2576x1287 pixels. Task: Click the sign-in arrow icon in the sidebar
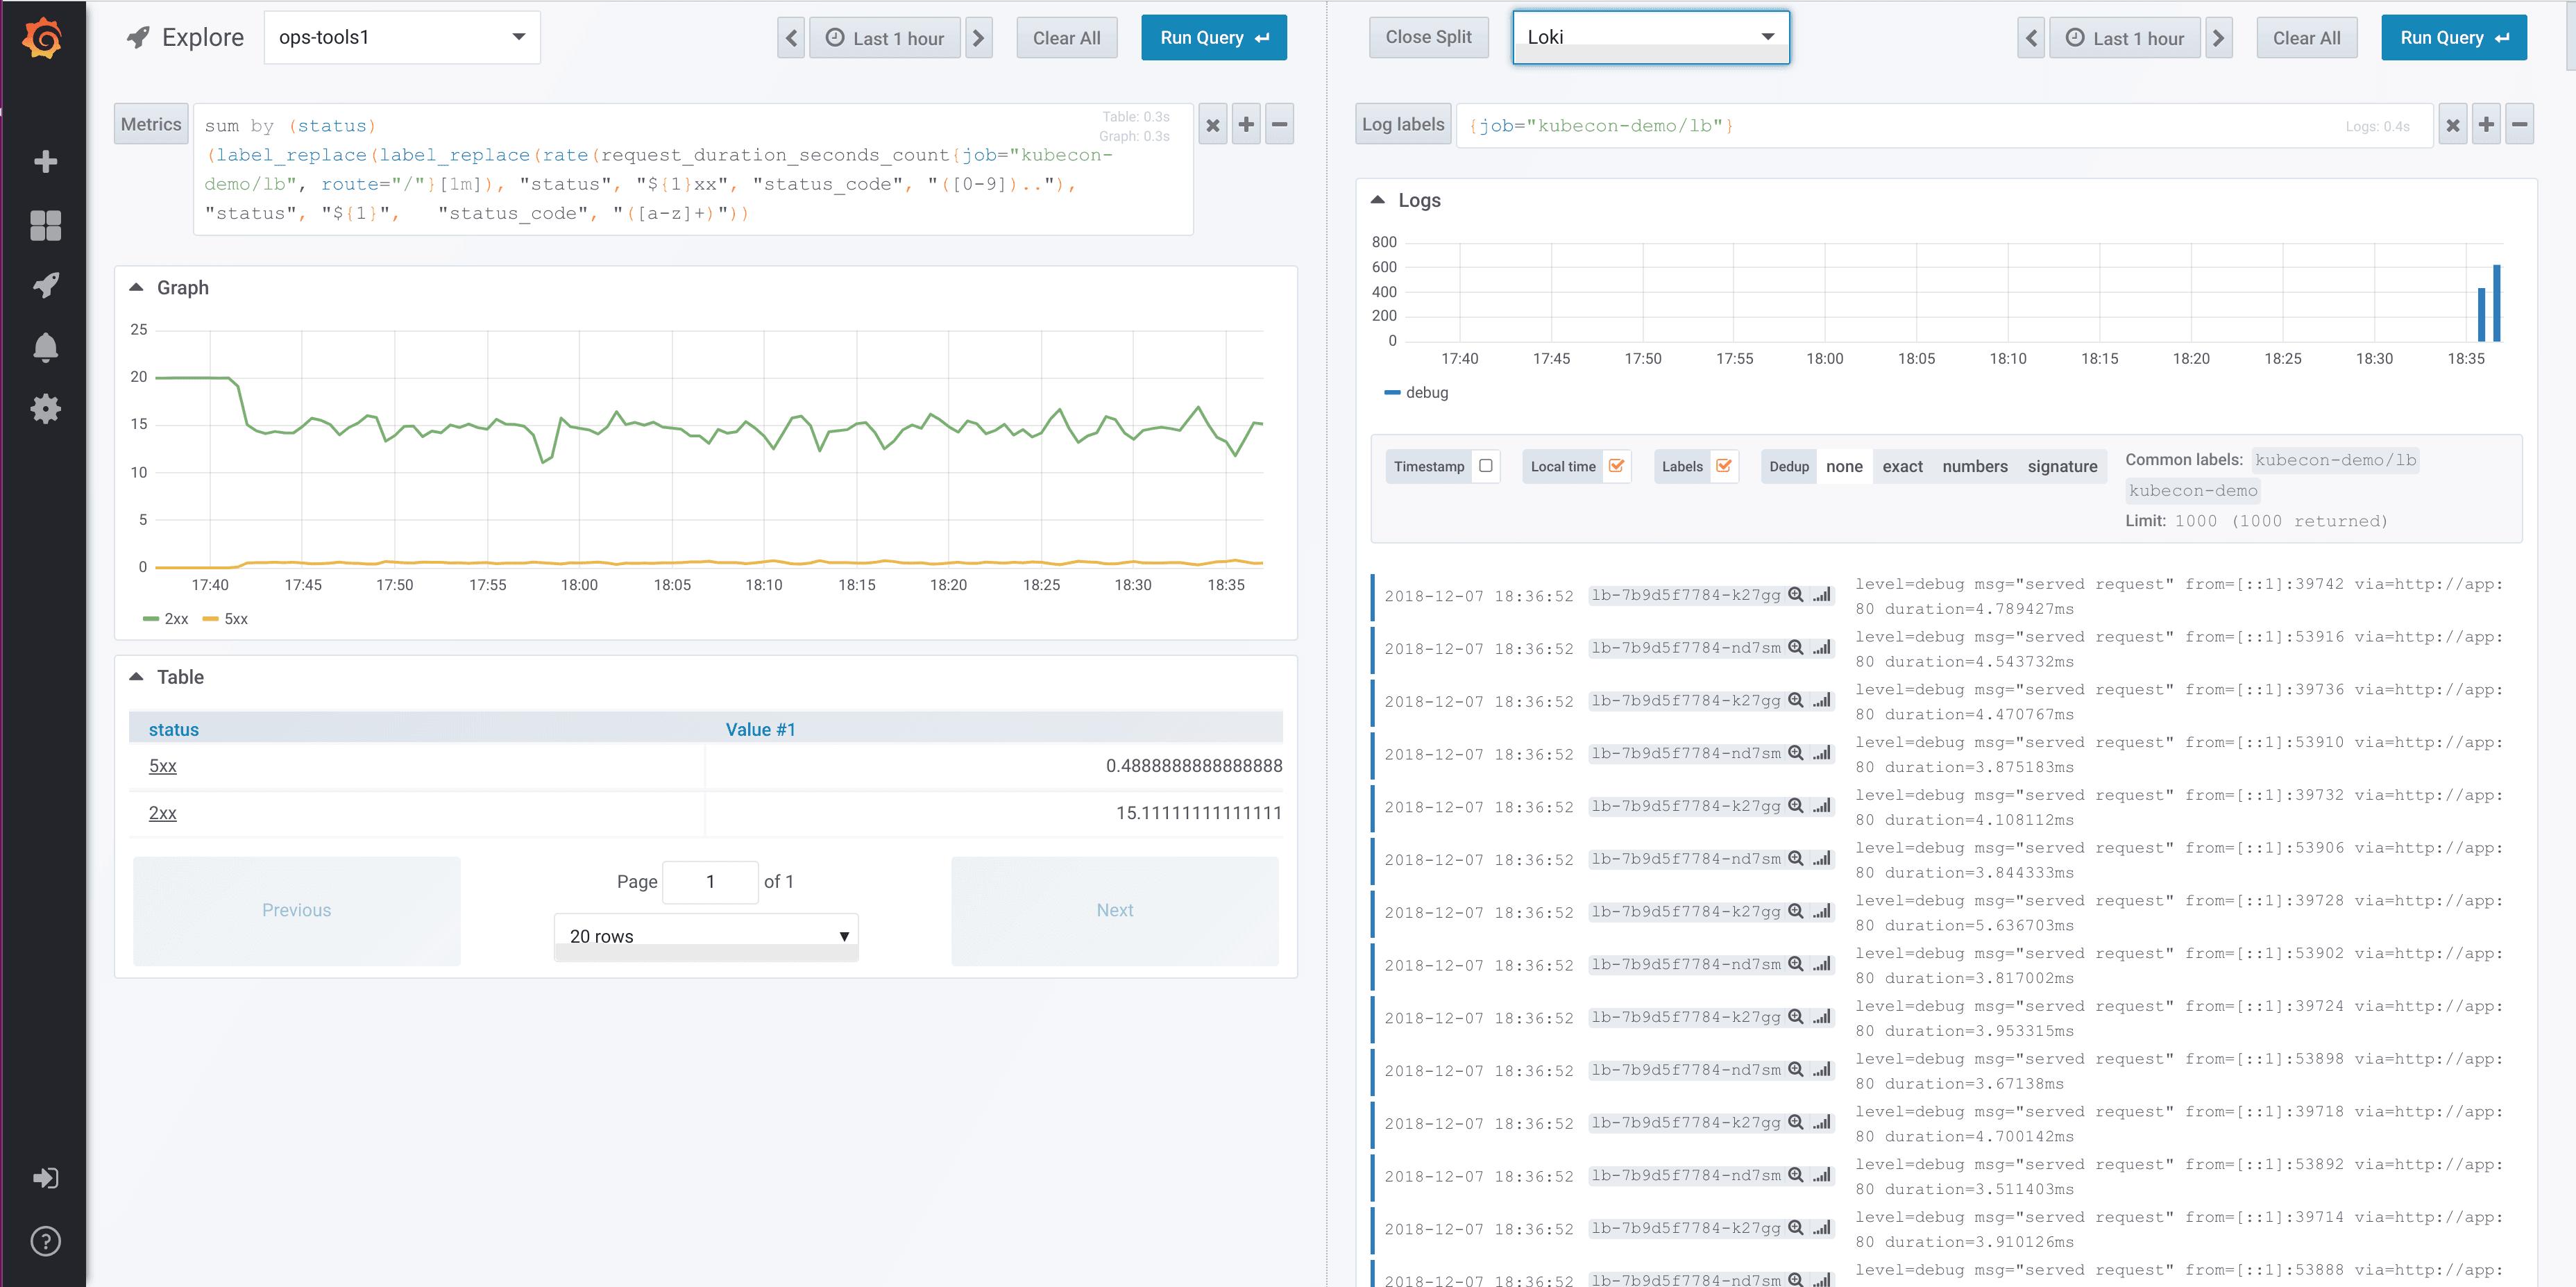45,1178
